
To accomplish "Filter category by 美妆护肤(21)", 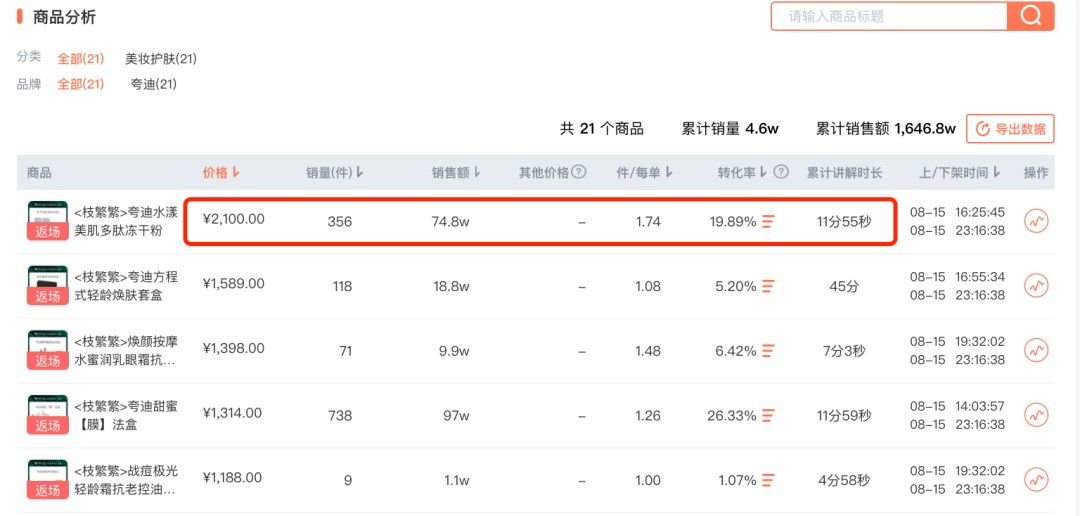I will (x=160, y=59).
